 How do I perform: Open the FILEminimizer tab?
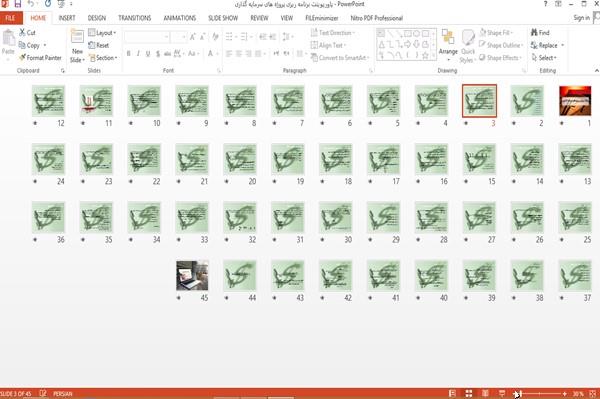322,18
